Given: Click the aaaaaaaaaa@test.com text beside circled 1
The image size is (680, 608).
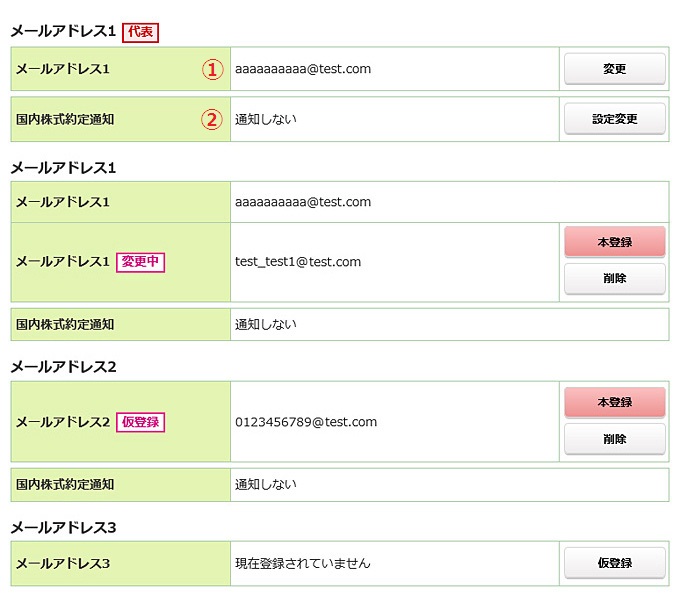Looking at the screenshot, I should coord(303,69).
